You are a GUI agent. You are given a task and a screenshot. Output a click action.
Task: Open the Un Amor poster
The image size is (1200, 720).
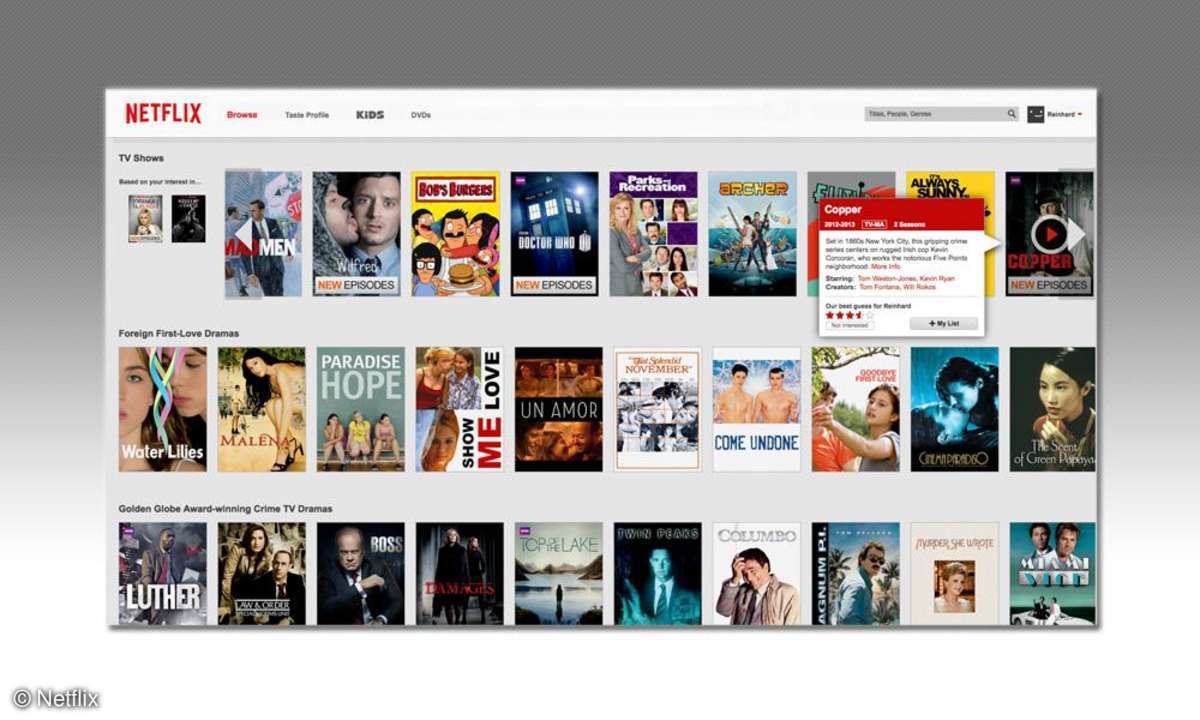click(559, 409)
